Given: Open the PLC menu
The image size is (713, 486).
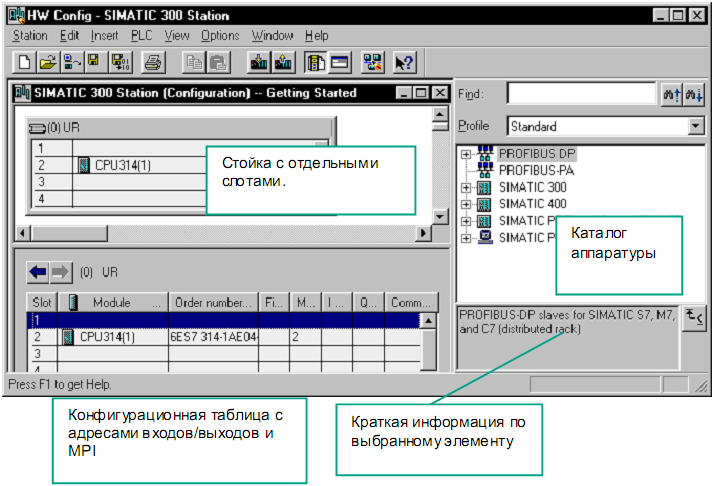Looking at the screenshot, I should point(141,36).
